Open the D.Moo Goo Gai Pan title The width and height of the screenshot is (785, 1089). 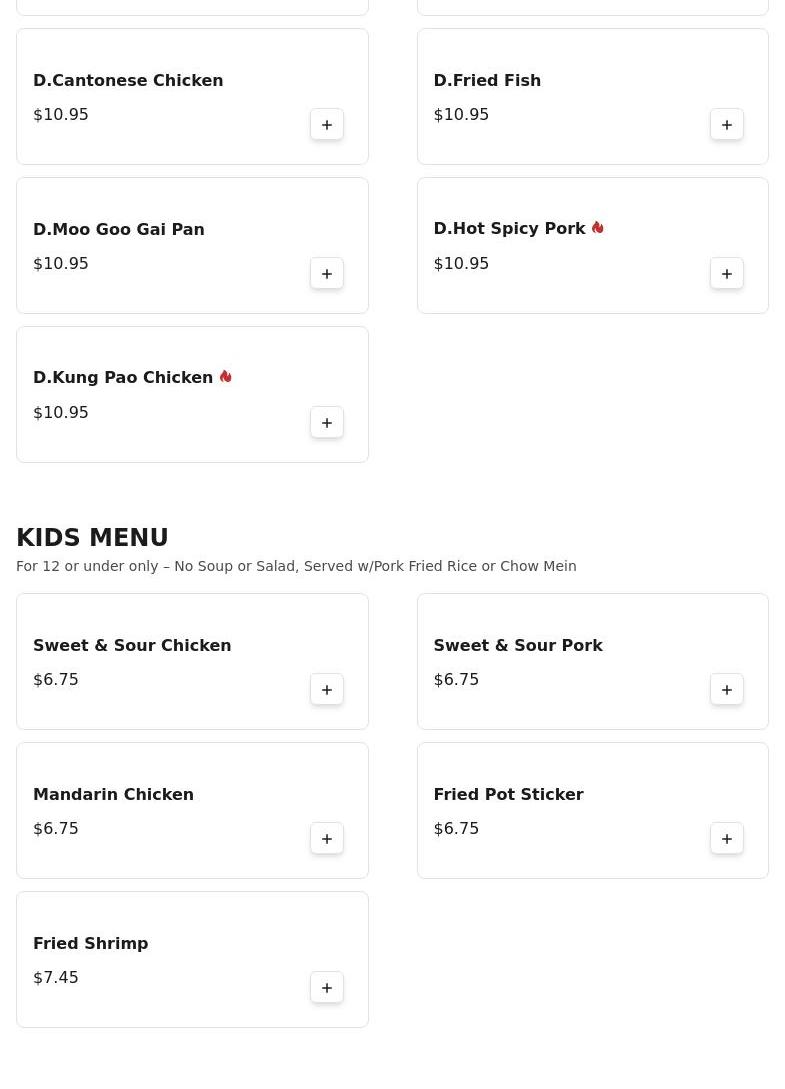tap(119, 229)
